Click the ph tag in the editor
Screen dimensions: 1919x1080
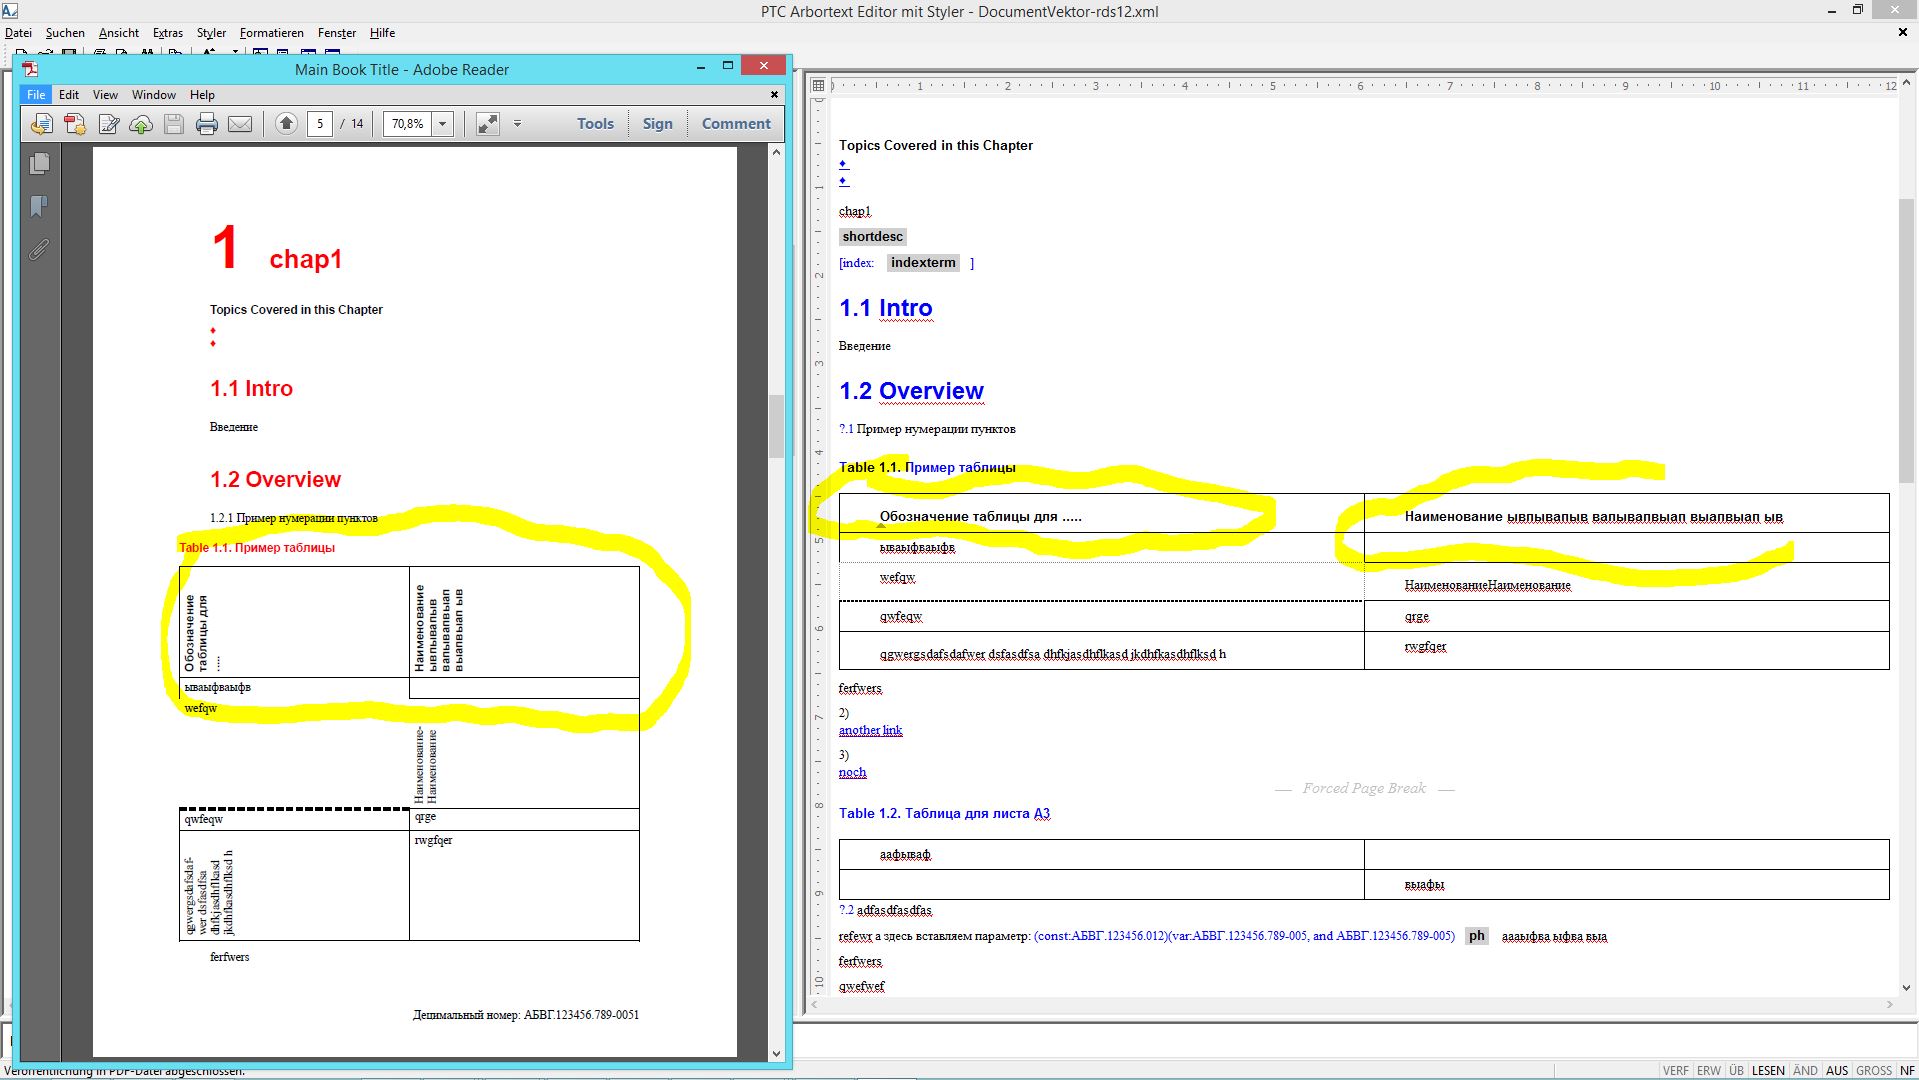[x=1476, y=936]
